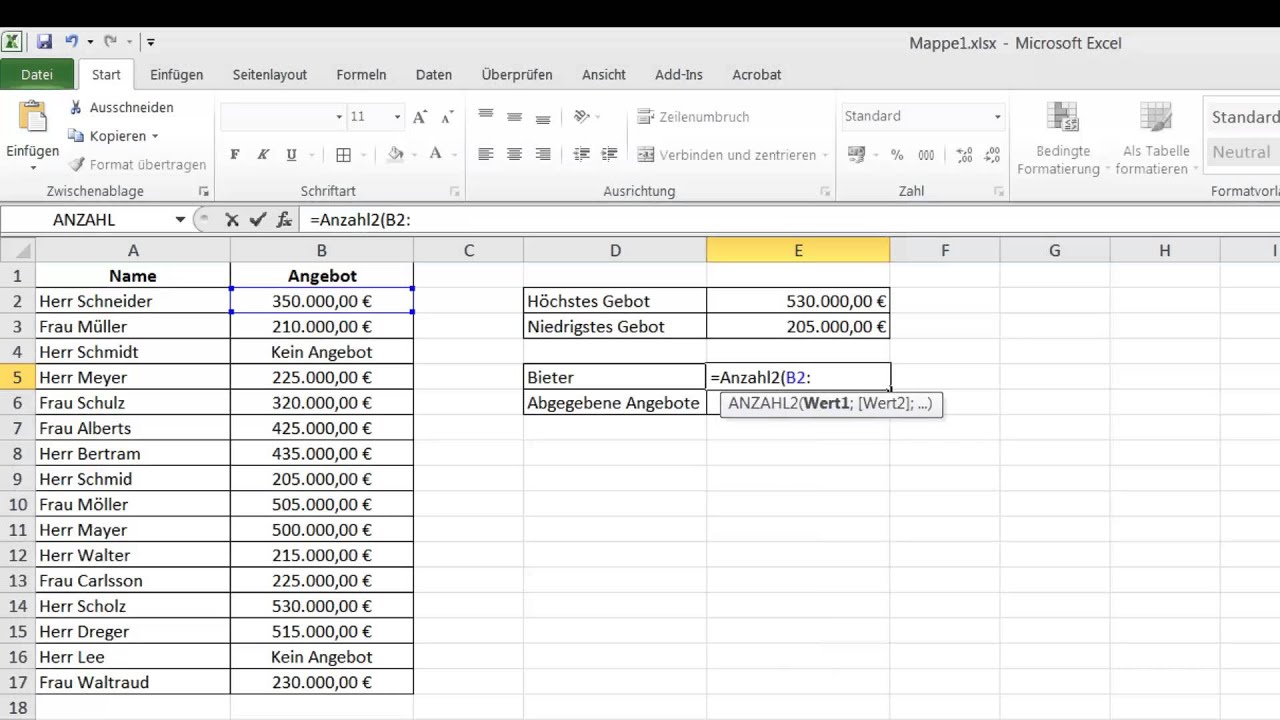Align text left
Screen dimensions: 1280x720
pos(486,155)
